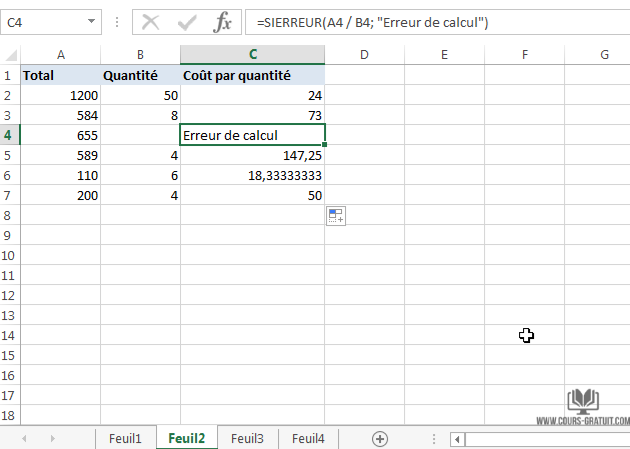Switch to the Feuil1 sheet tab

pyautogui.click(x=125, y=438)
